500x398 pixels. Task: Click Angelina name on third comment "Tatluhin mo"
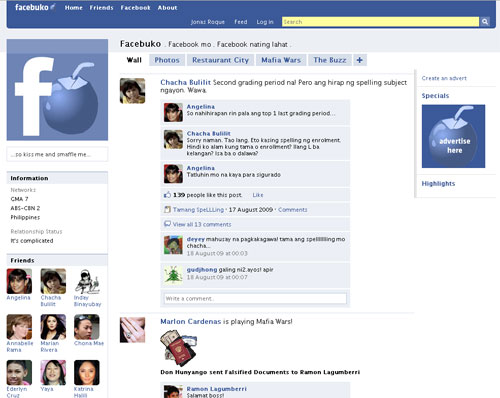[201, 168]
